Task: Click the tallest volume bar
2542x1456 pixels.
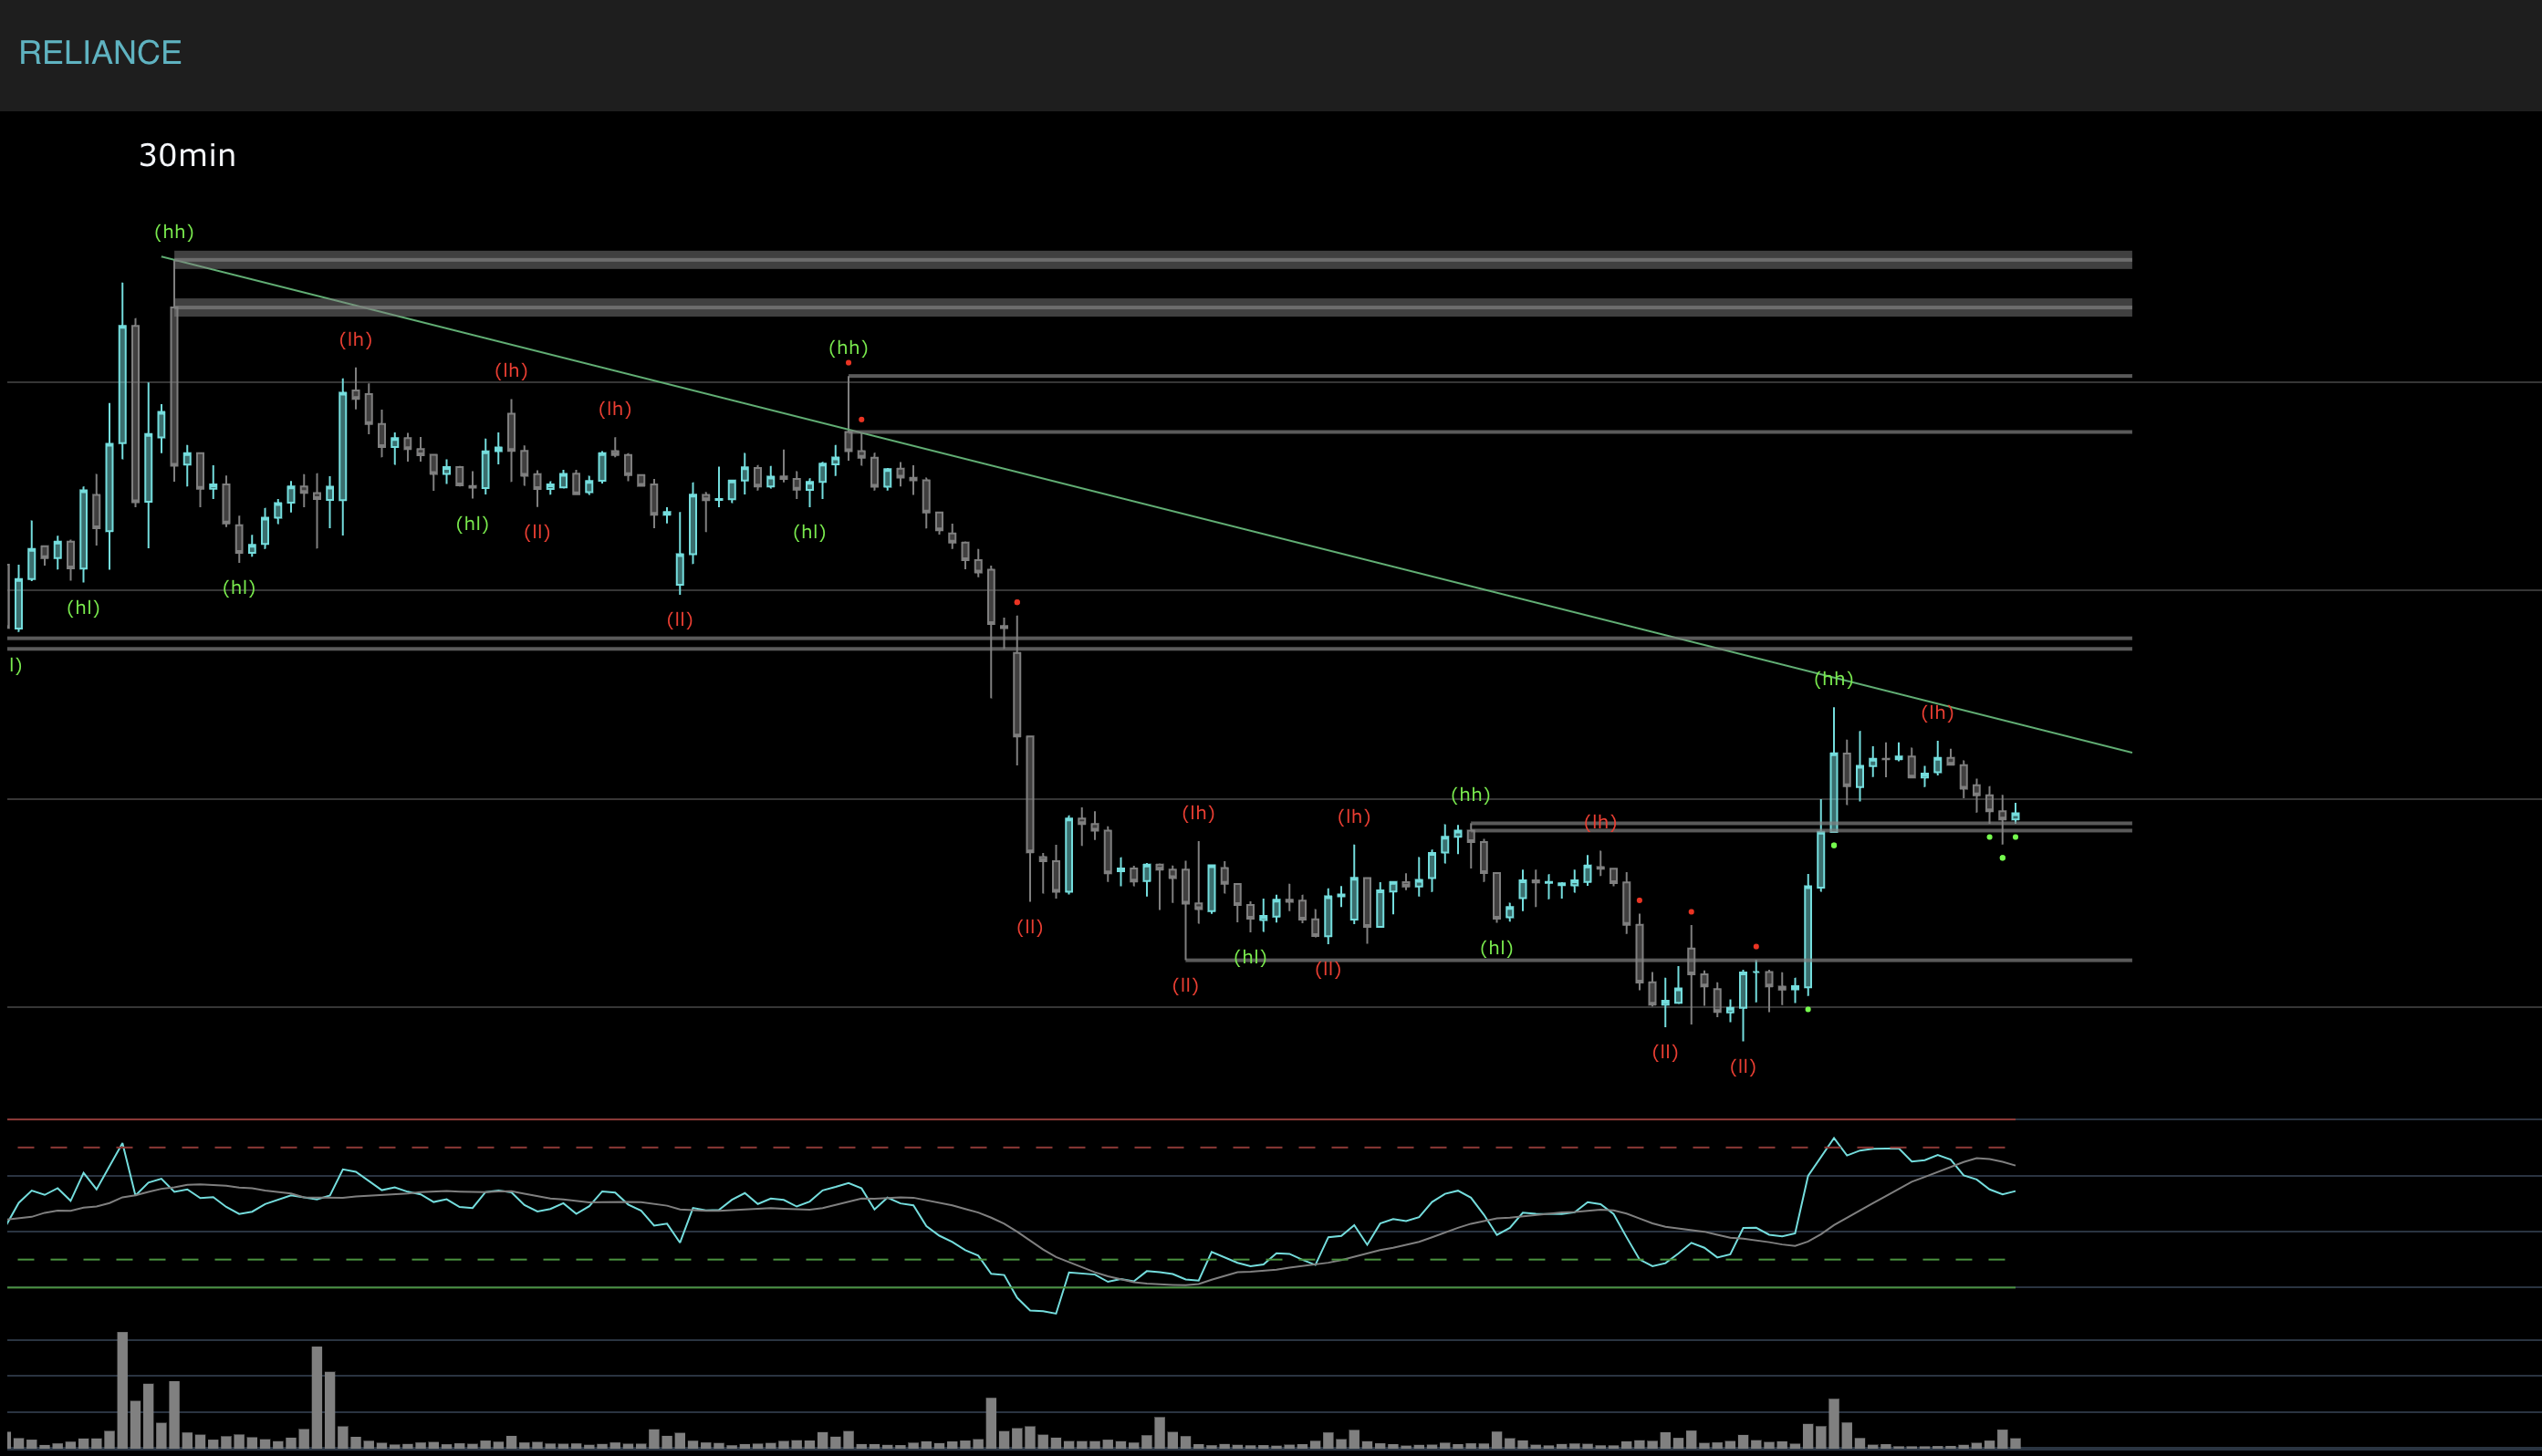Action: [122, 1390]
